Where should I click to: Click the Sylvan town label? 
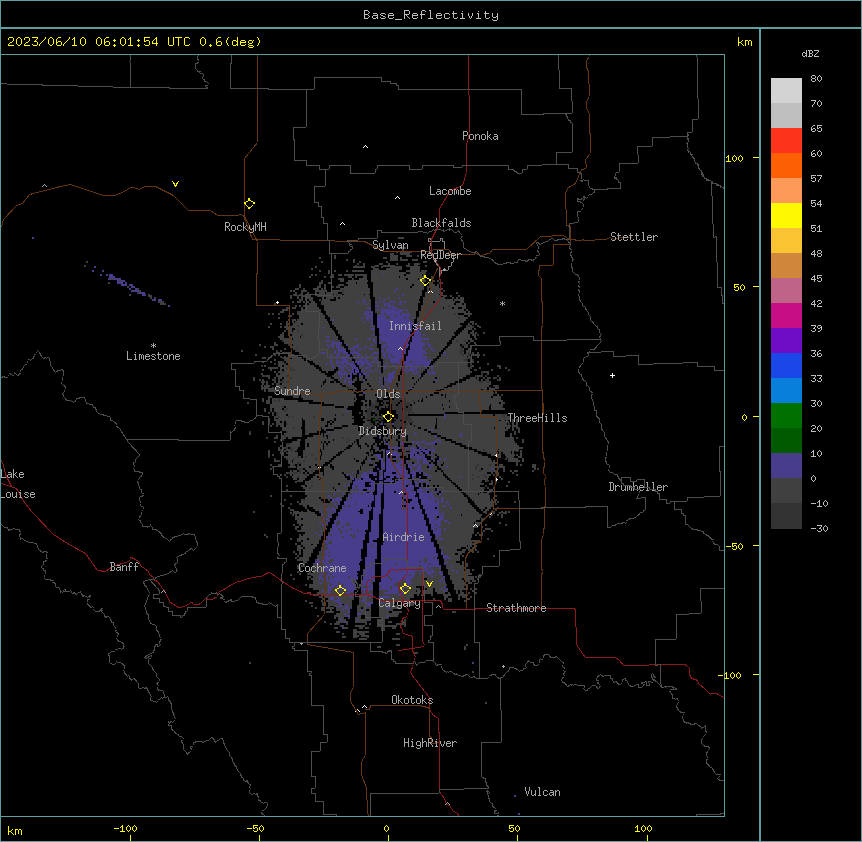pyautogui.click(x=390, y=245)
